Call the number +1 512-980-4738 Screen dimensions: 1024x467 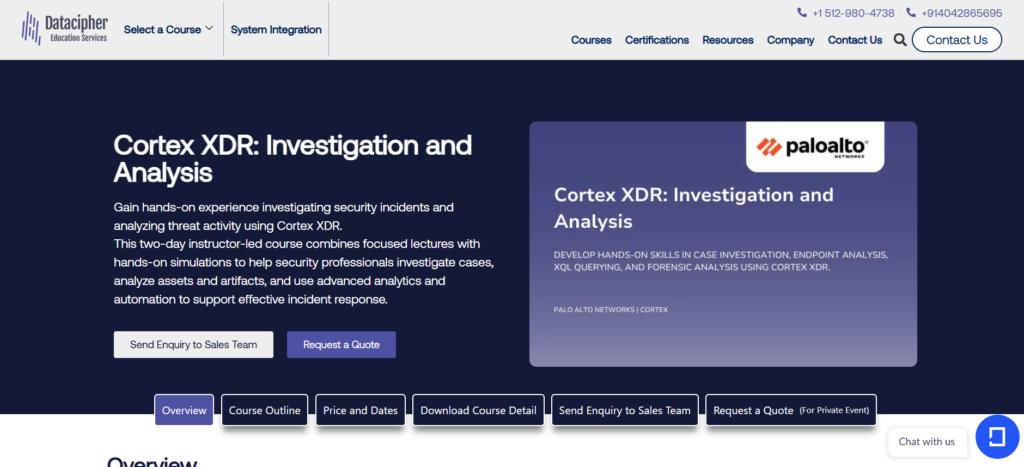[x=853, y=13]
